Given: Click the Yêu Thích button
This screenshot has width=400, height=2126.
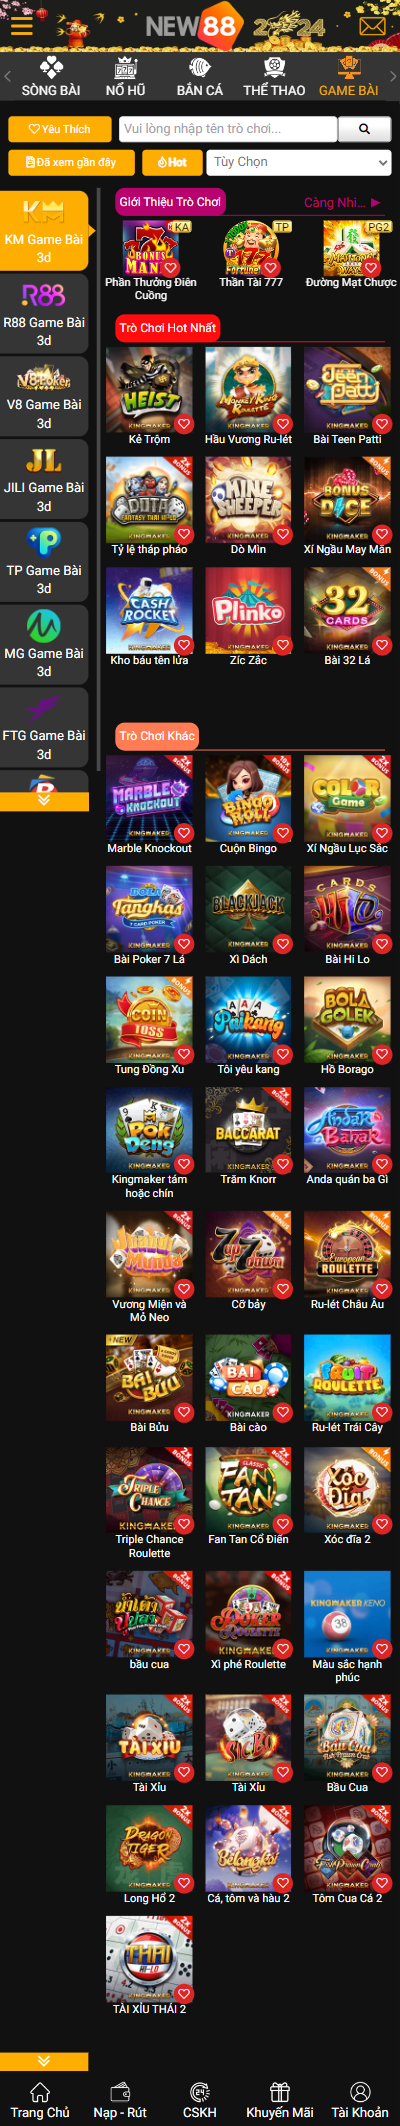Looking at the screenshot, I should (x=60, y=129).
